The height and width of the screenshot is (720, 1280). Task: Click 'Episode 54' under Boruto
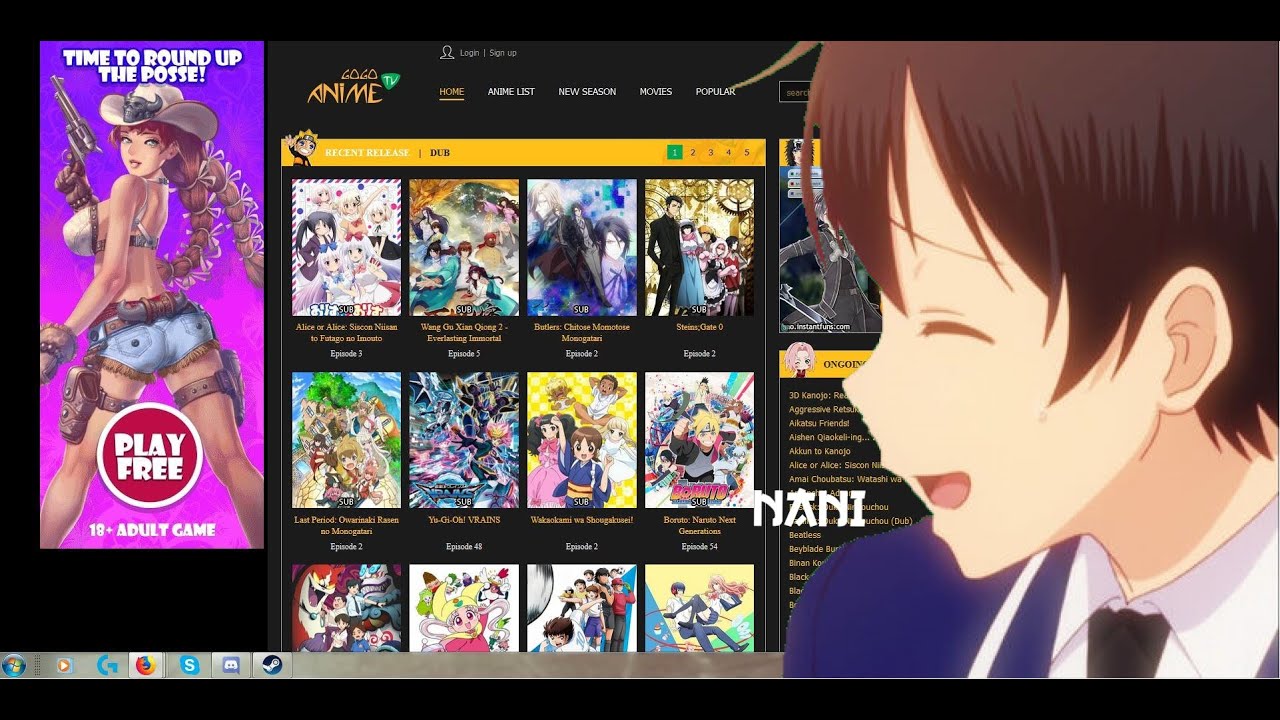coord(699,547)
